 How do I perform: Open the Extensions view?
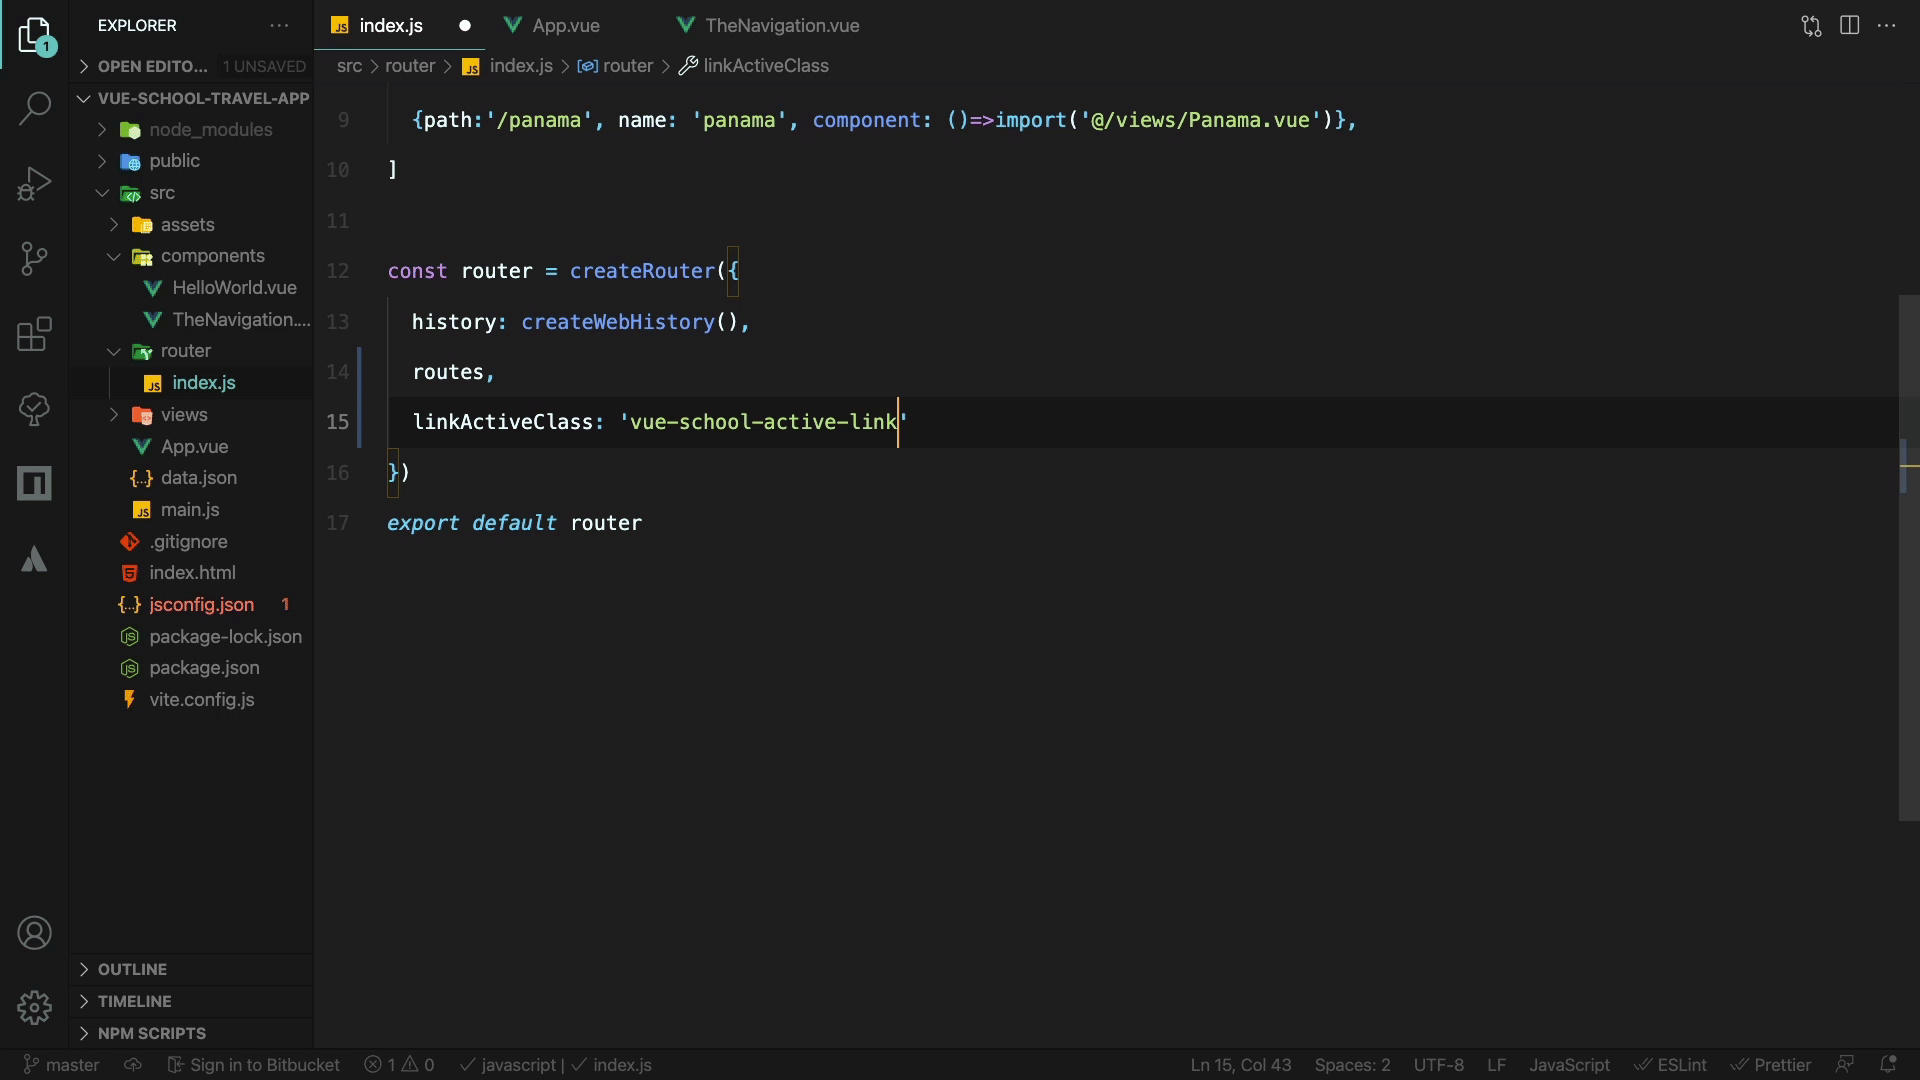35,334
